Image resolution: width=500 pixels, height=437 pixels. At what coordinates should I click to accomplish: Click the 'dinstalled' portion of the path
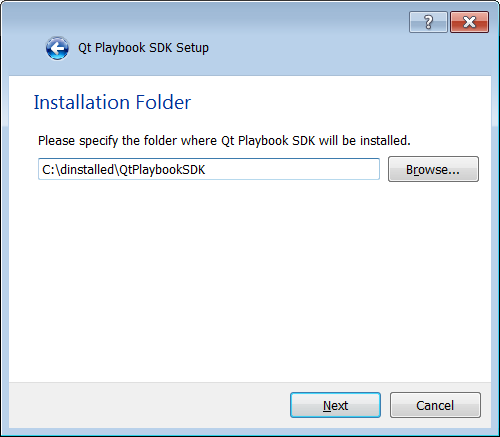(87, 170)
